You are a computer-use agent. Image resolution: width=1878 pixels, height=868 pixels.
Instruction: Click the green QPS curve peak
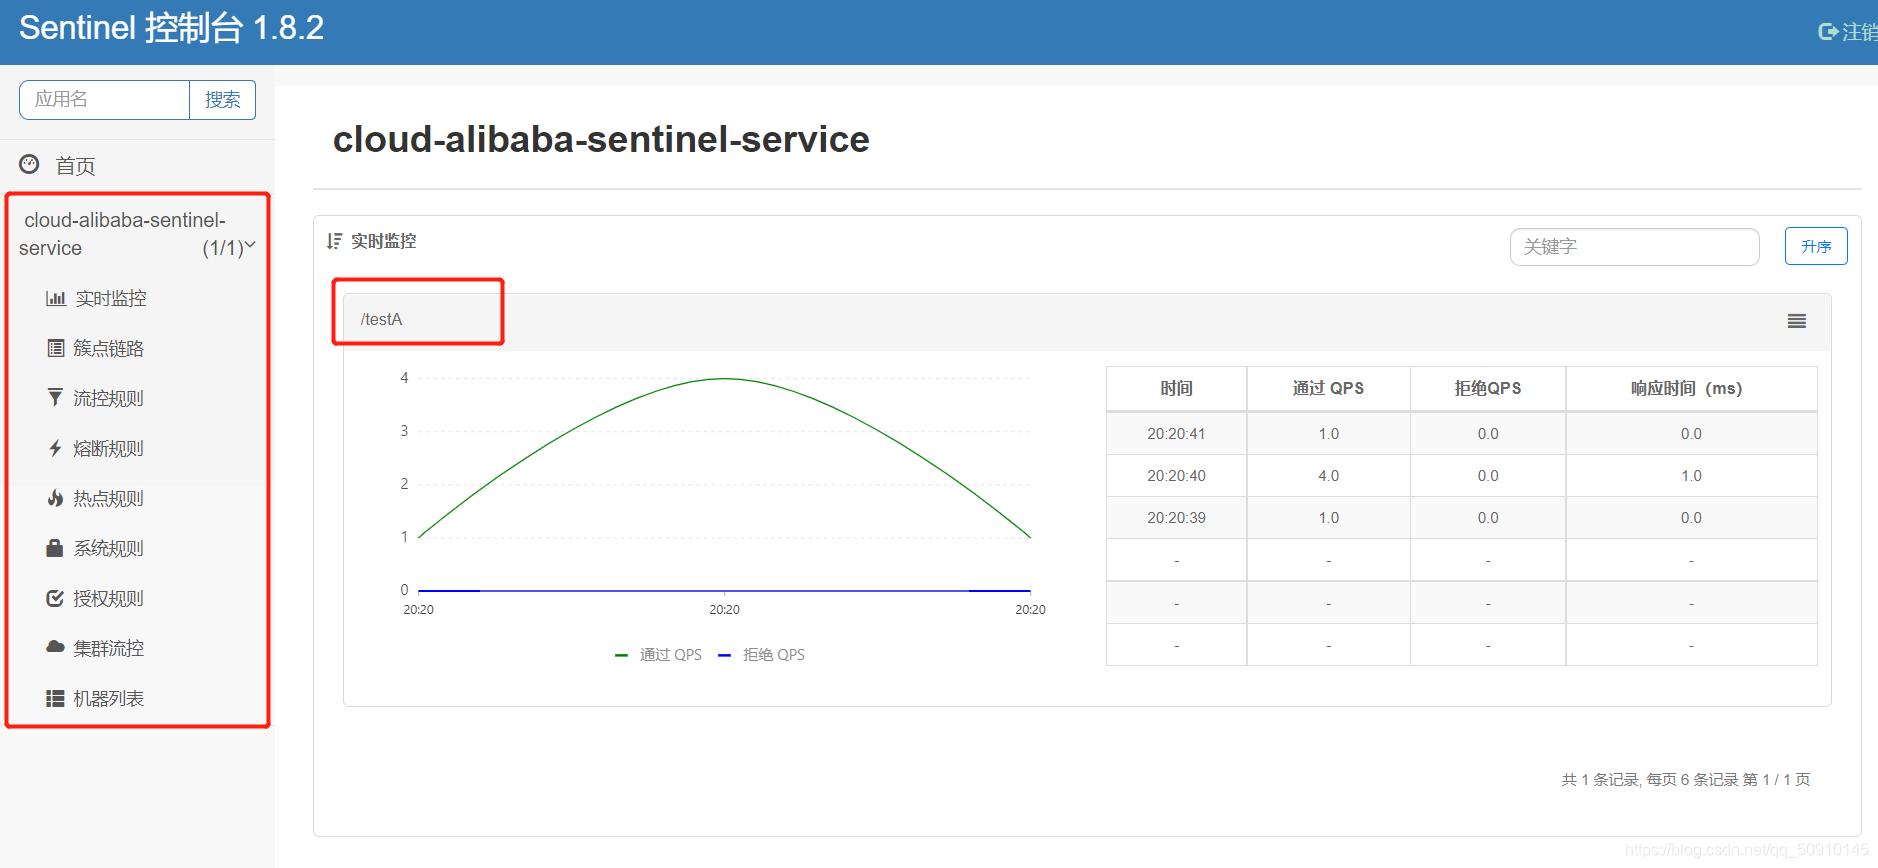pyautogui.click(x=725, y=378)
